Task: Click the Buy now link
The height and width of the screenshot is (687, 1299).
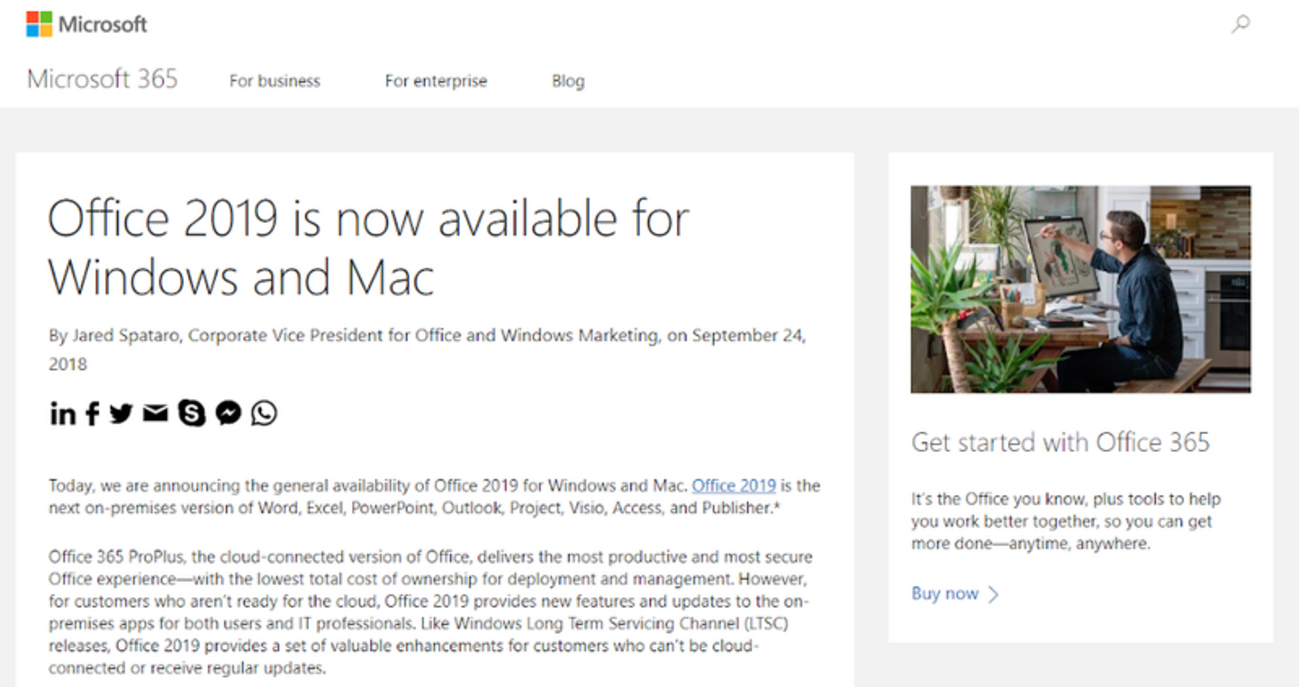Action: pos(944,593)
